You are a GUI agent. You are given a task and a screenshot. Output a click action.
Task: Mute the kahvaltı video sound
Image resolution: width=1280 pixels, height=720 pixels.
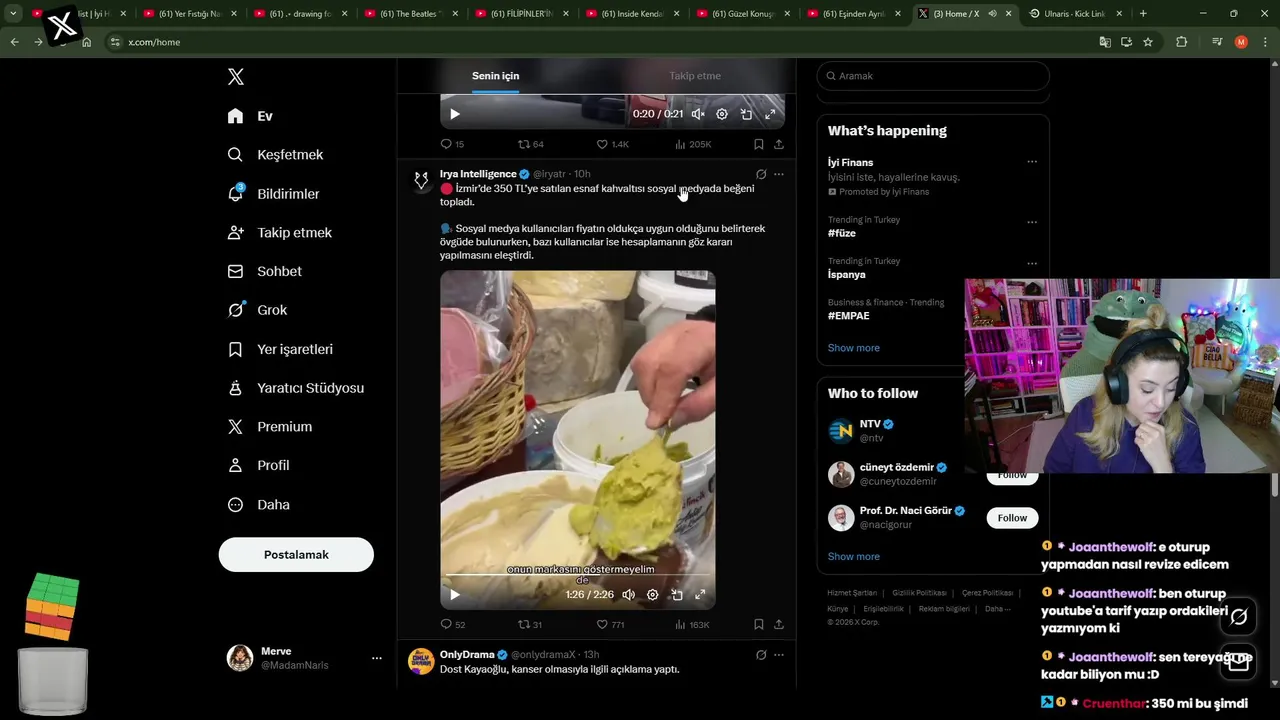point(628,595)
